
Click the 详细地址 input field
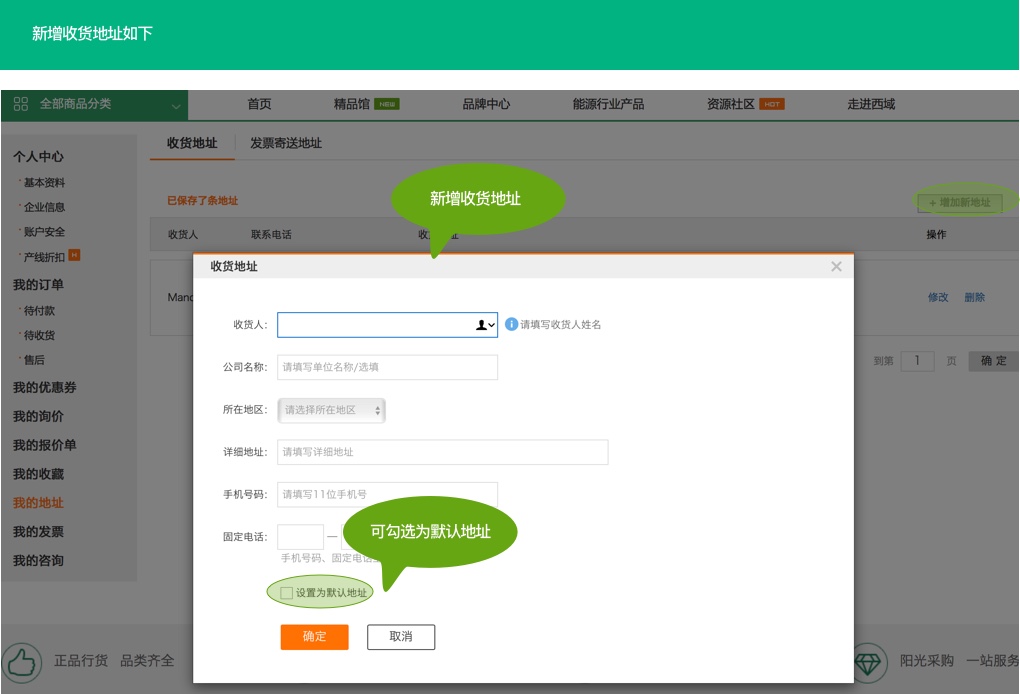tap(442, 452)
